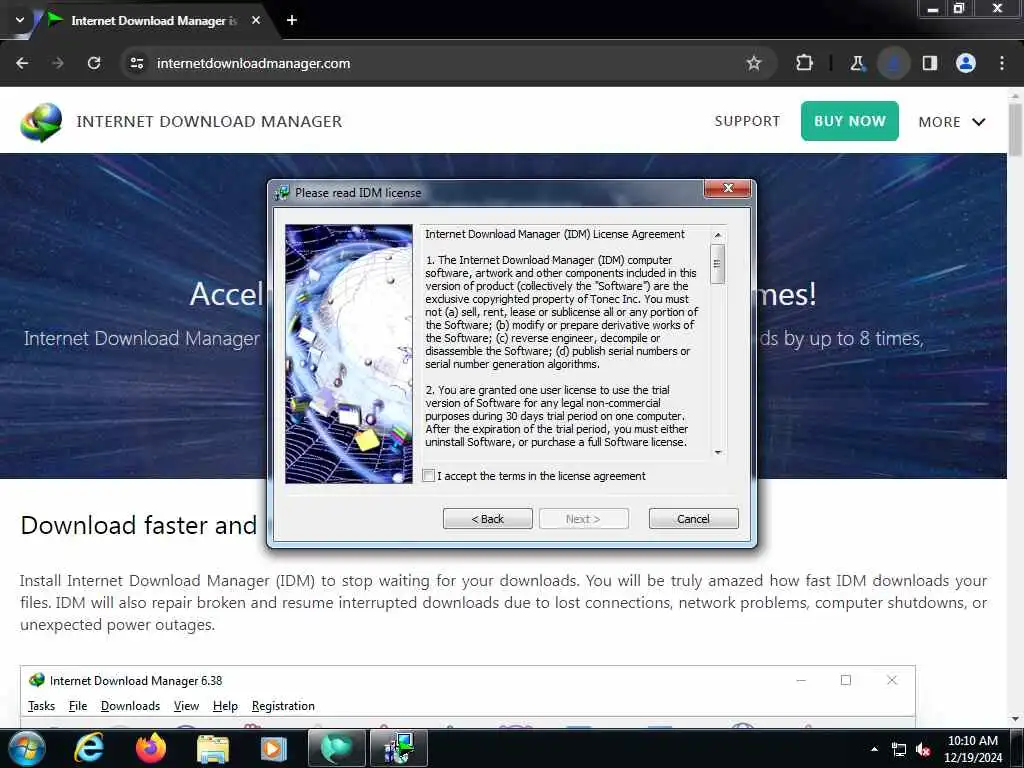Accept the IDM license agreement checkbox
The image size is (1024, 768).
(x=429, y=476)
